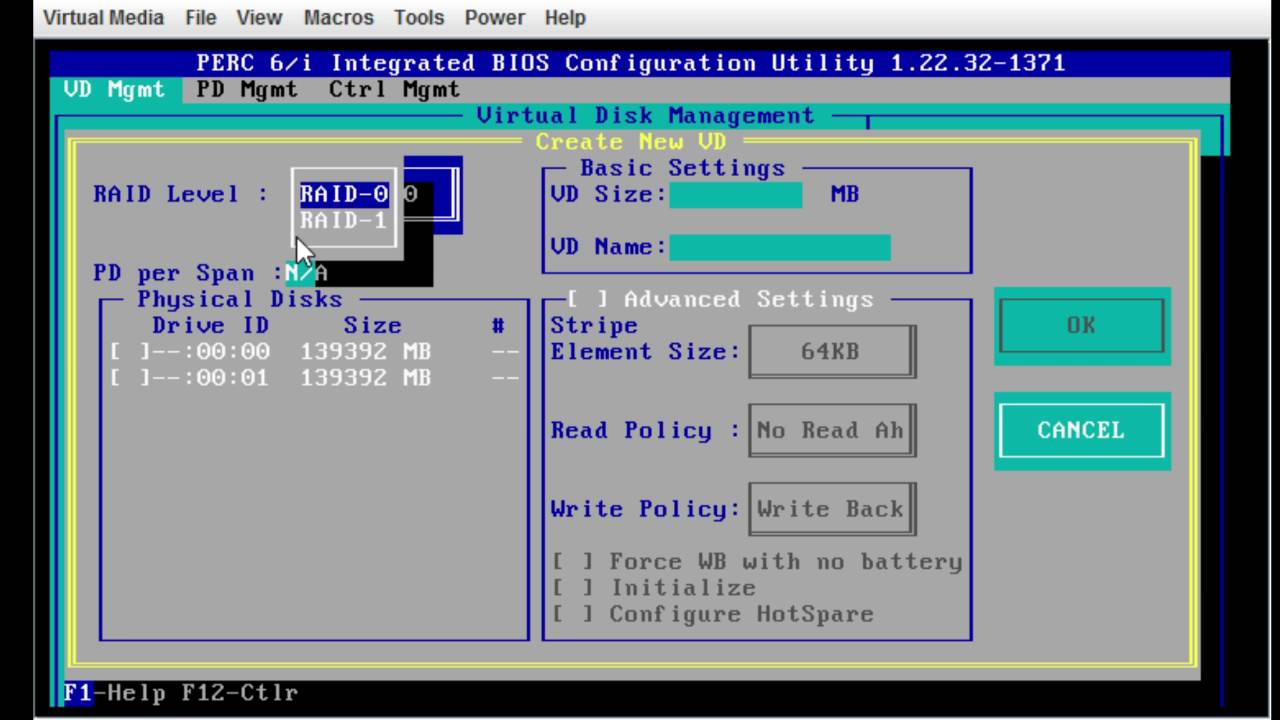Open the Tools menu

click(419, 17)
